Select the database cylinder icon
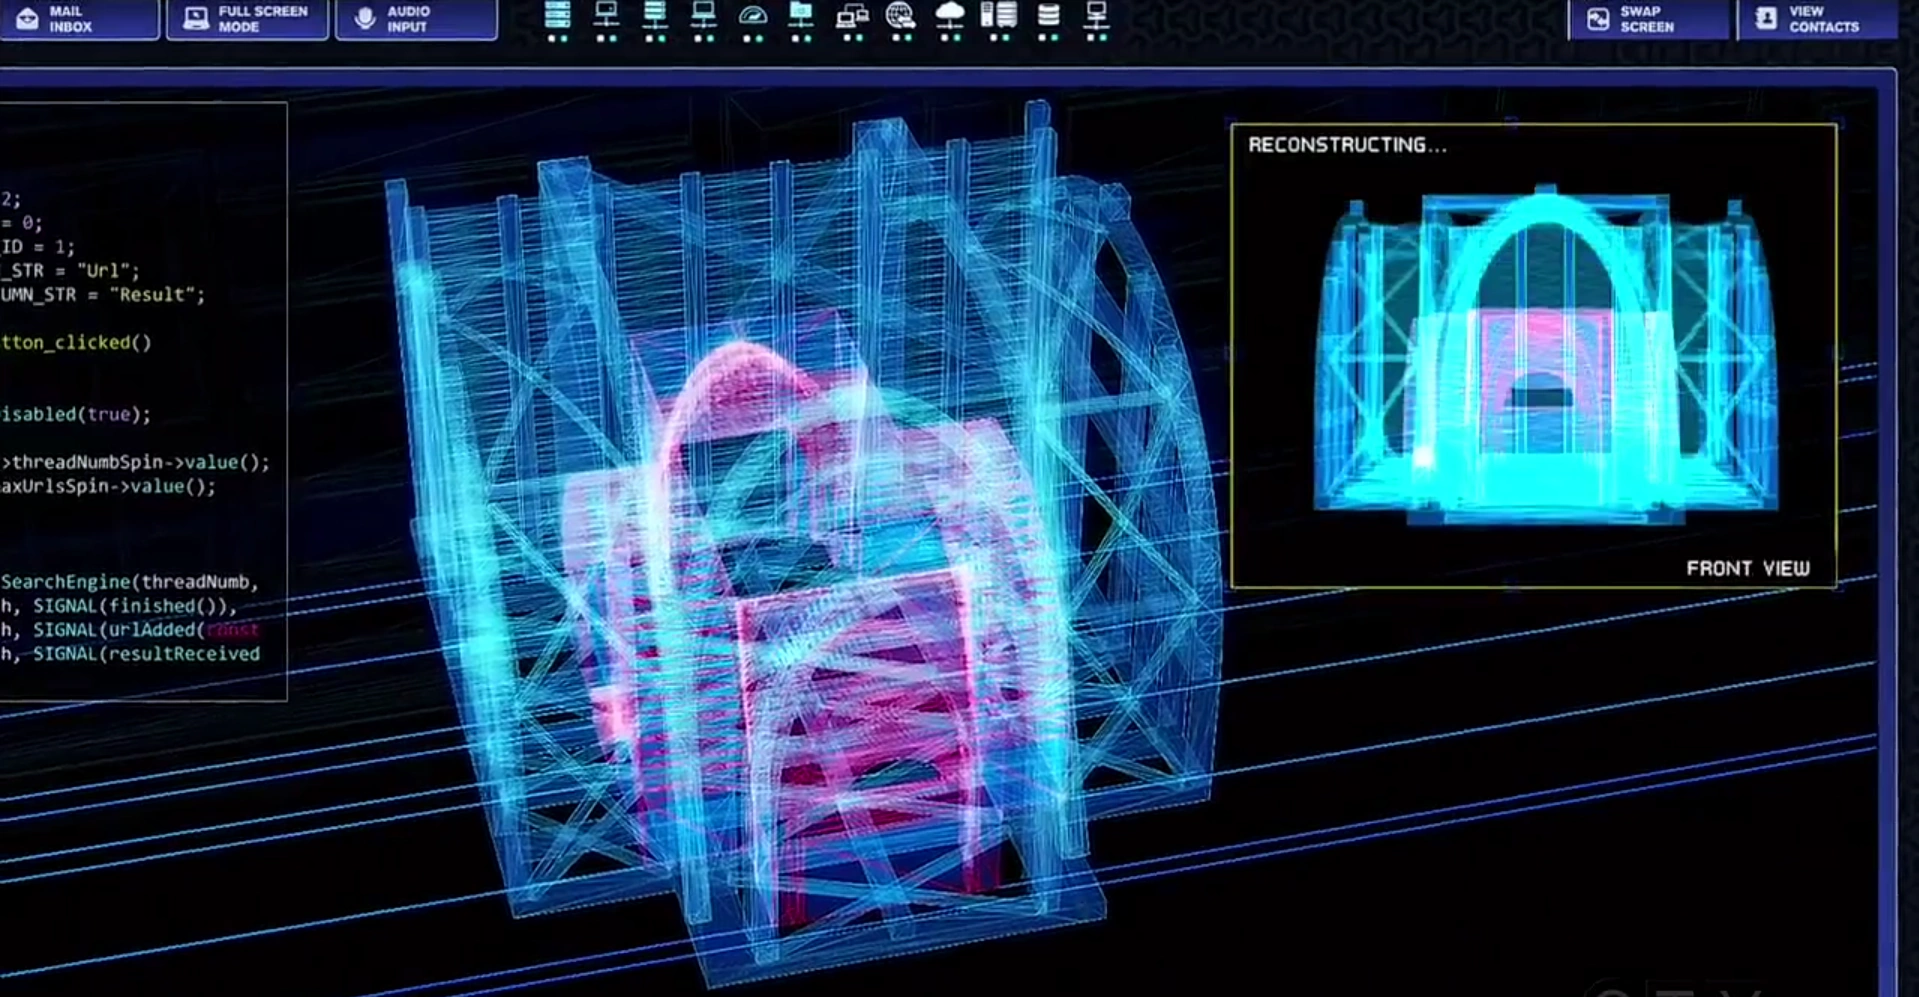1919x997 pixels. tap(1047, 16)
